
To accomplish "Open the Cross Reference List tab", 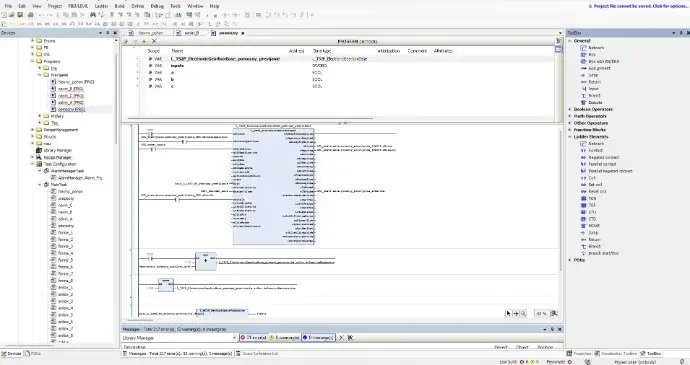I will click(257, 354).
